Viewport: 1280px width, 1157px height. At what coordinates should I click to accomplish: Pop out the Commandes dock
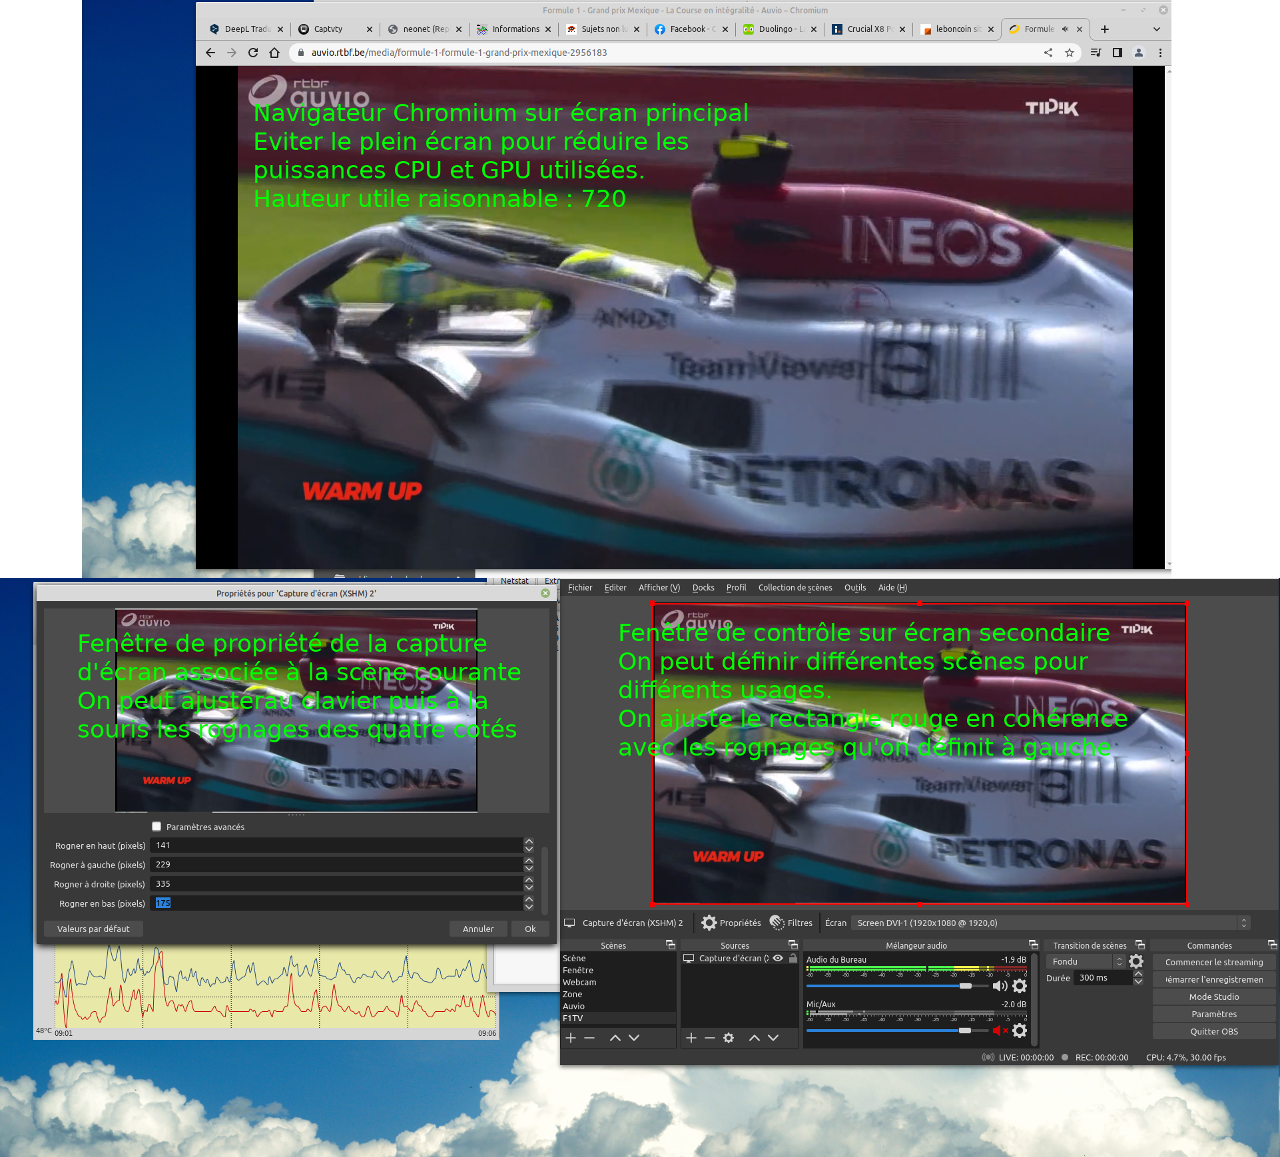click(1272, 945)
